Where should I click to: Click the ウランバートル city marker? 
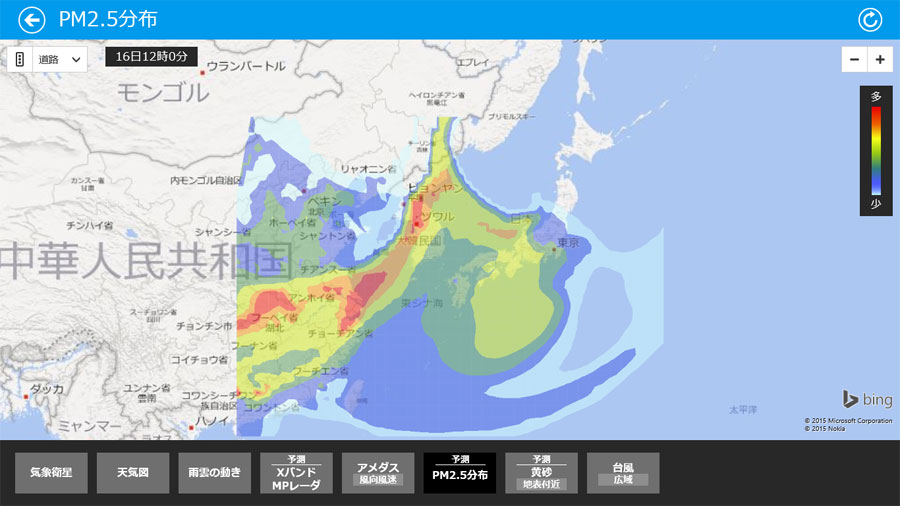[x=203, y=73]
